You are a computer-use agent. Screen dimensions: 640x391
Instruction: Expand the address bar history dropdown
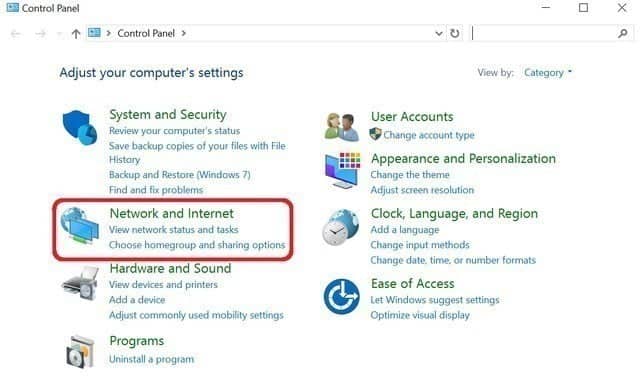(x=439, y=33)
